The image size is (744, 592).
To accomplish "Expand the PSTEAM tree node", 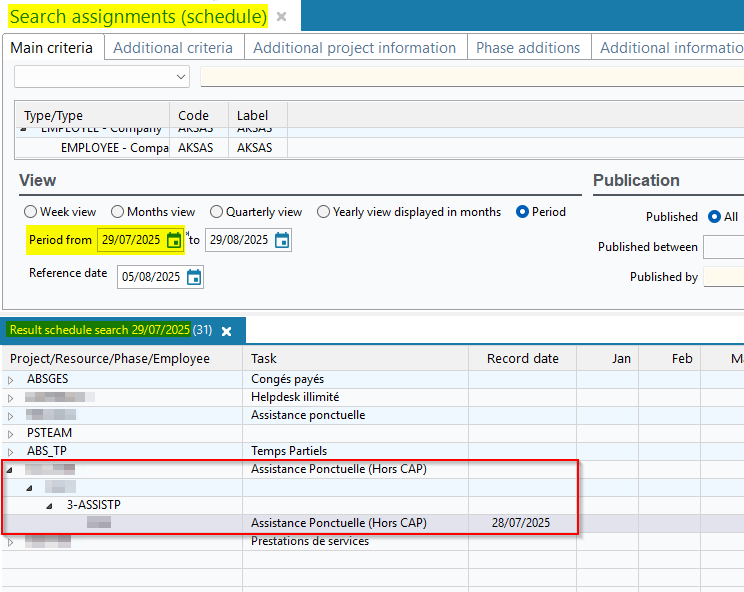I will [11, 434].
